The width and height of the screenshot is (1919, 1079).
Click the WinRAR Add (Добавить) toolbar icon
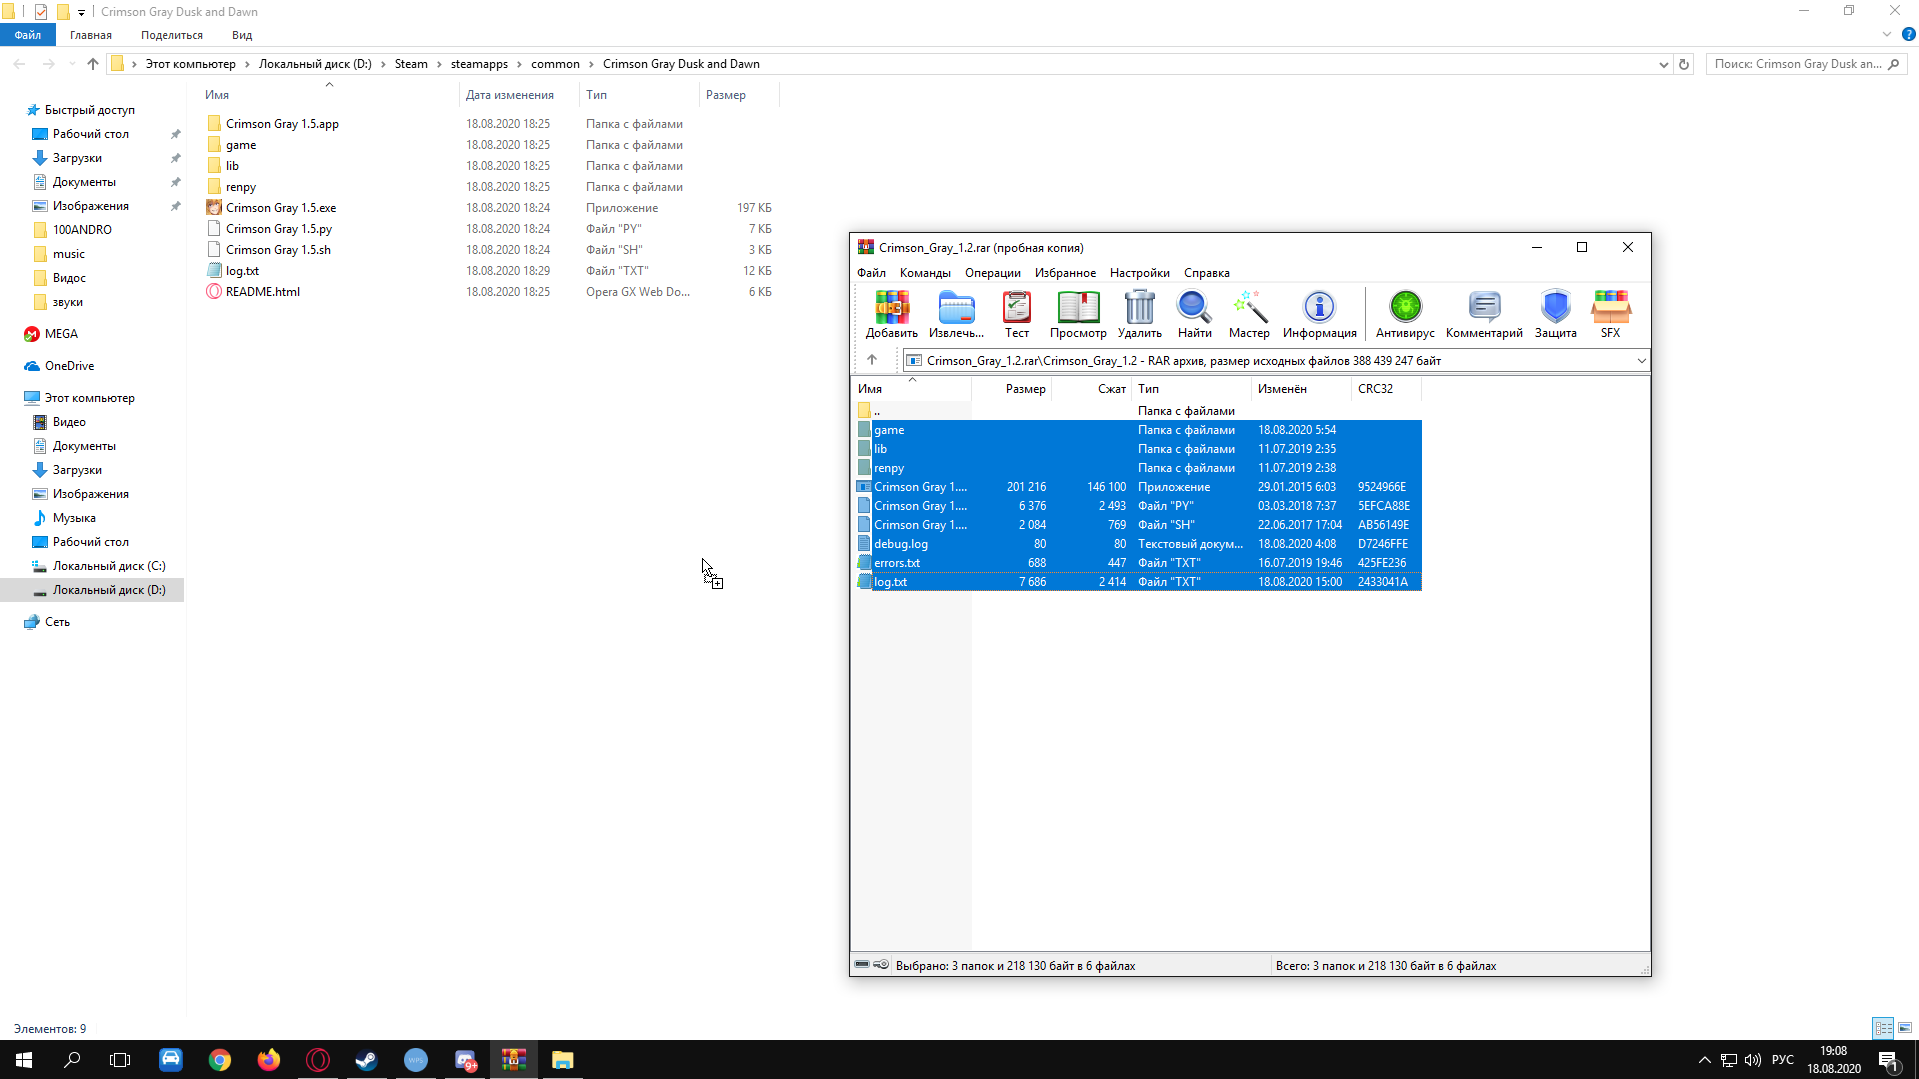pos(891,314)
